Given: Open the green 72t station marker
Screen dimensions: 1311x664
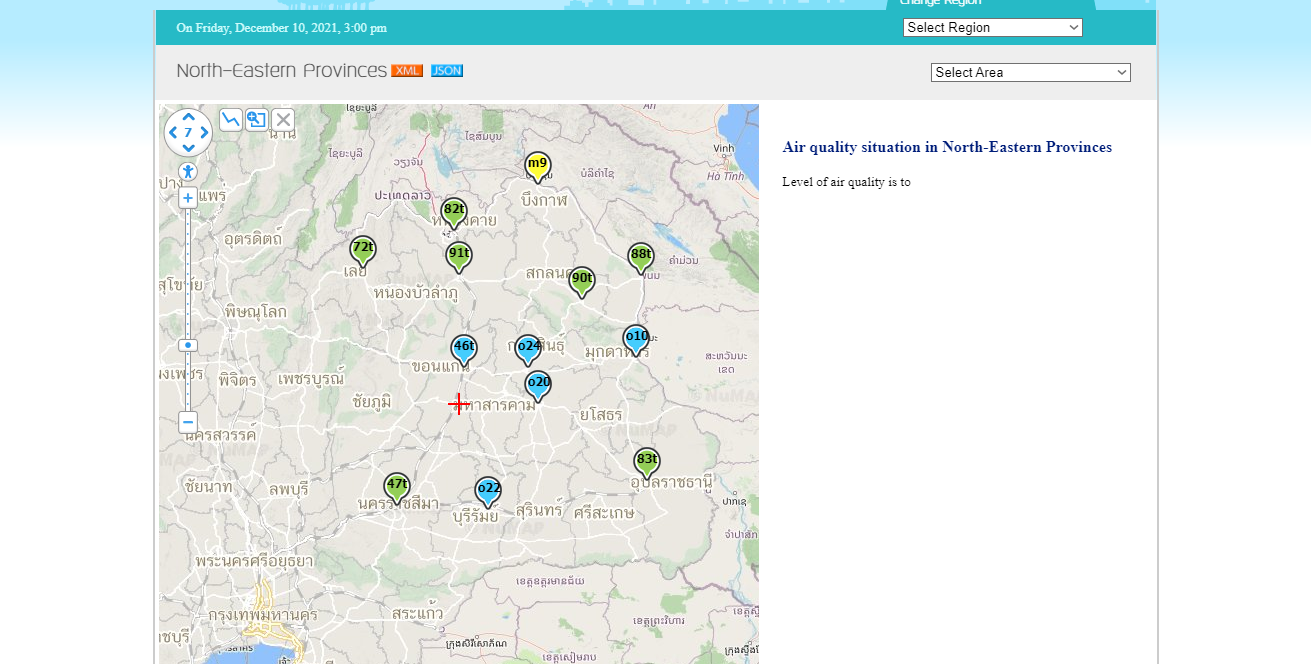Looking at the screenshot, I should pyautogui.click(x=363, y=252).
